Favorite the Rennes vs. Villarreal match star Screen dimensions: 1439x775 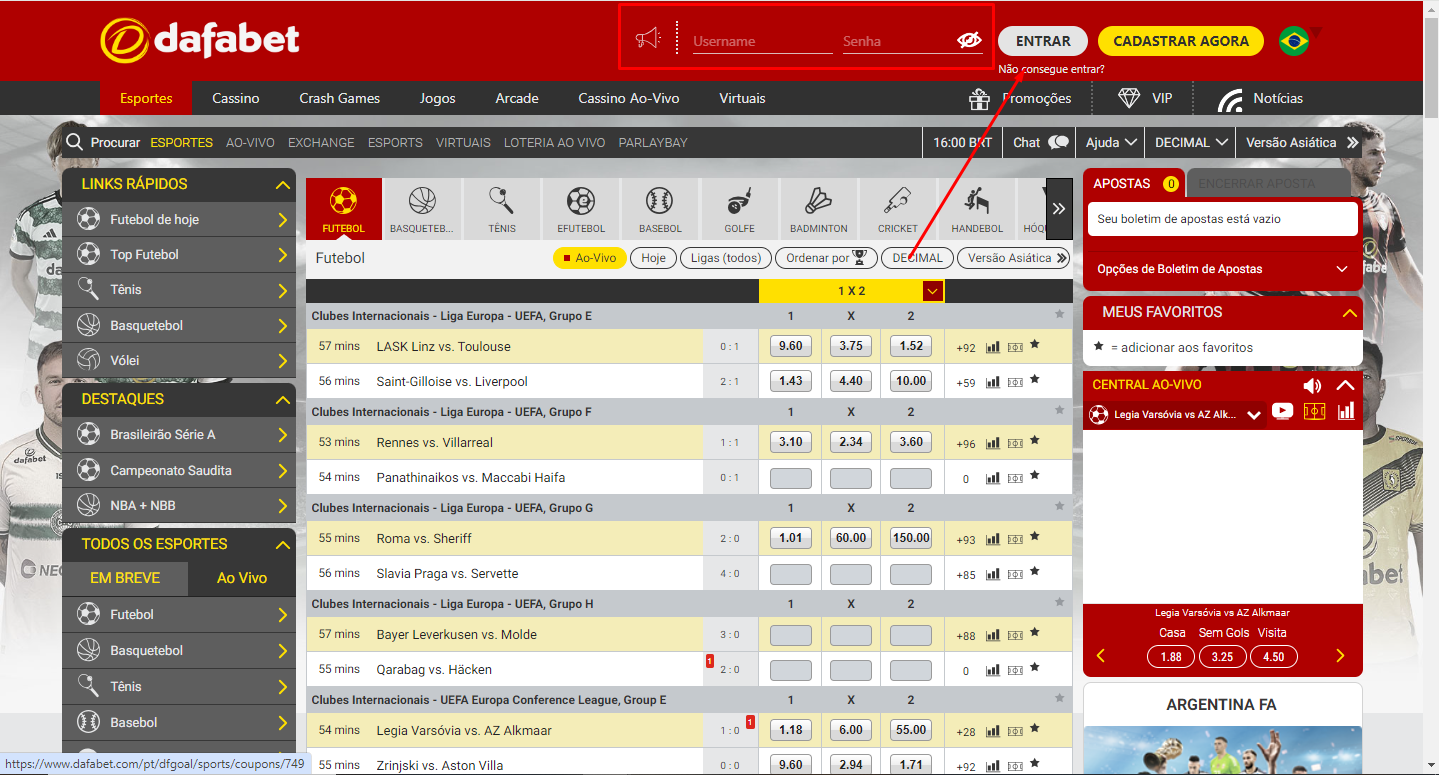[x=1035, y=441]
